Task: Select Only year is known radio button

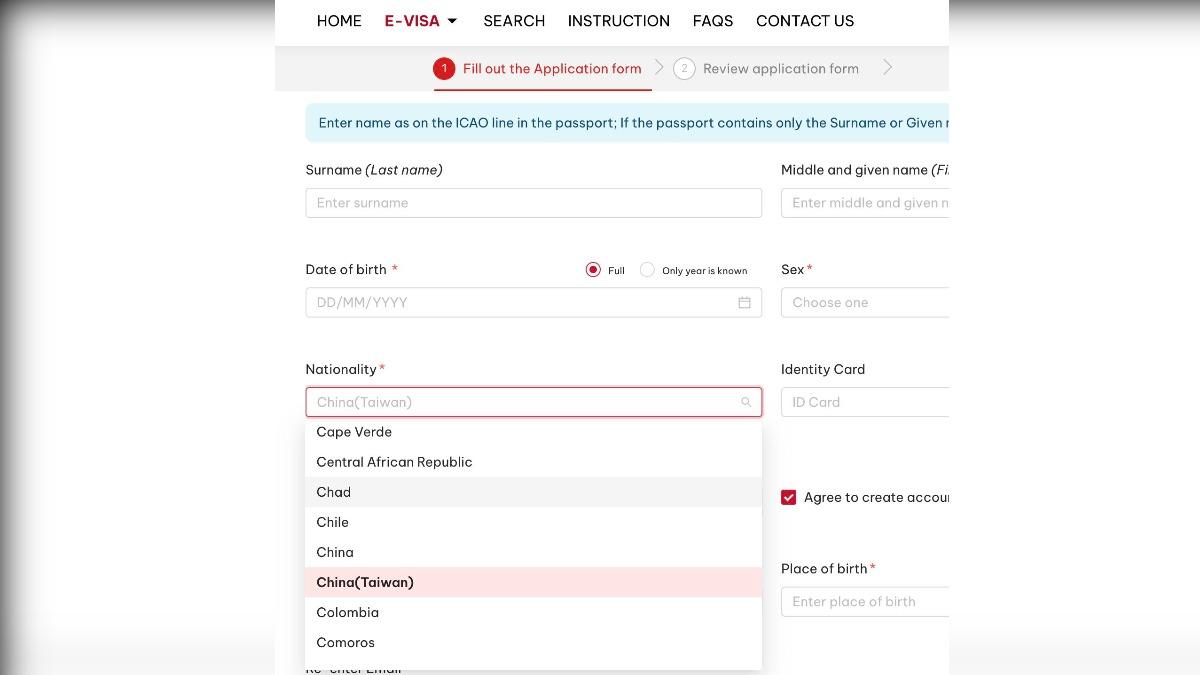Action: pyautogui.click(x=647, y=270)
